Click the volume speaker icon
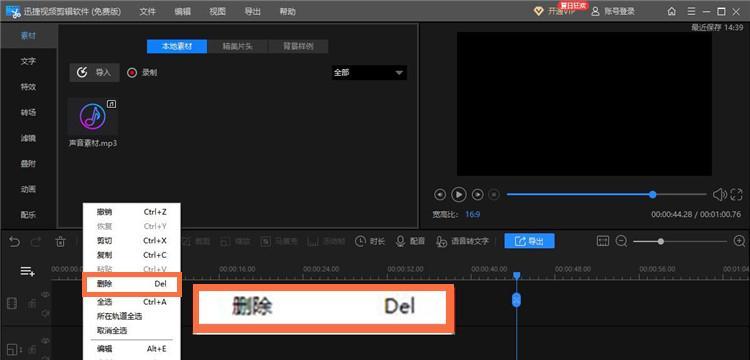Image resolution: width=750 pixels, height=360 pixels. click(x=719, y=195)
